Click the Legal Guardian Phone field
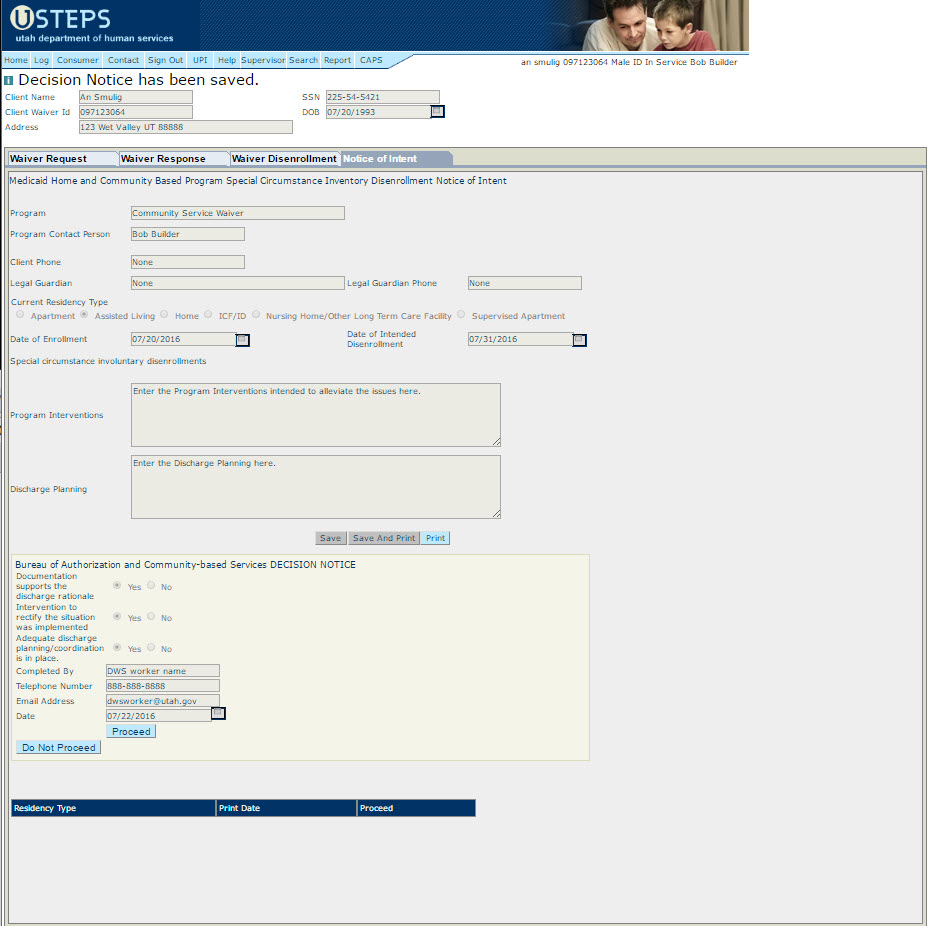 pos(525,283)
